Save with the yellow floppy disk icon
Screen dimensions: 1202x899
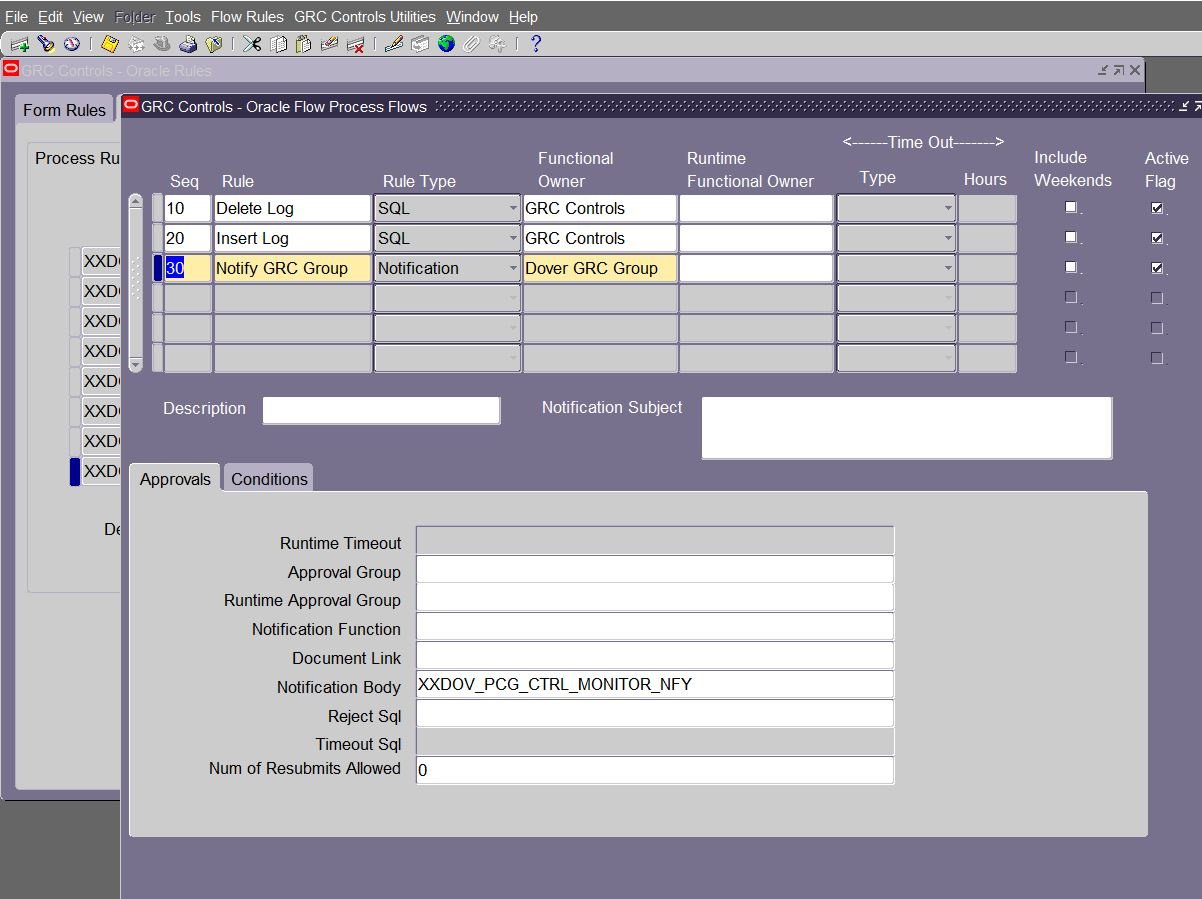click(x=110, y=44)
